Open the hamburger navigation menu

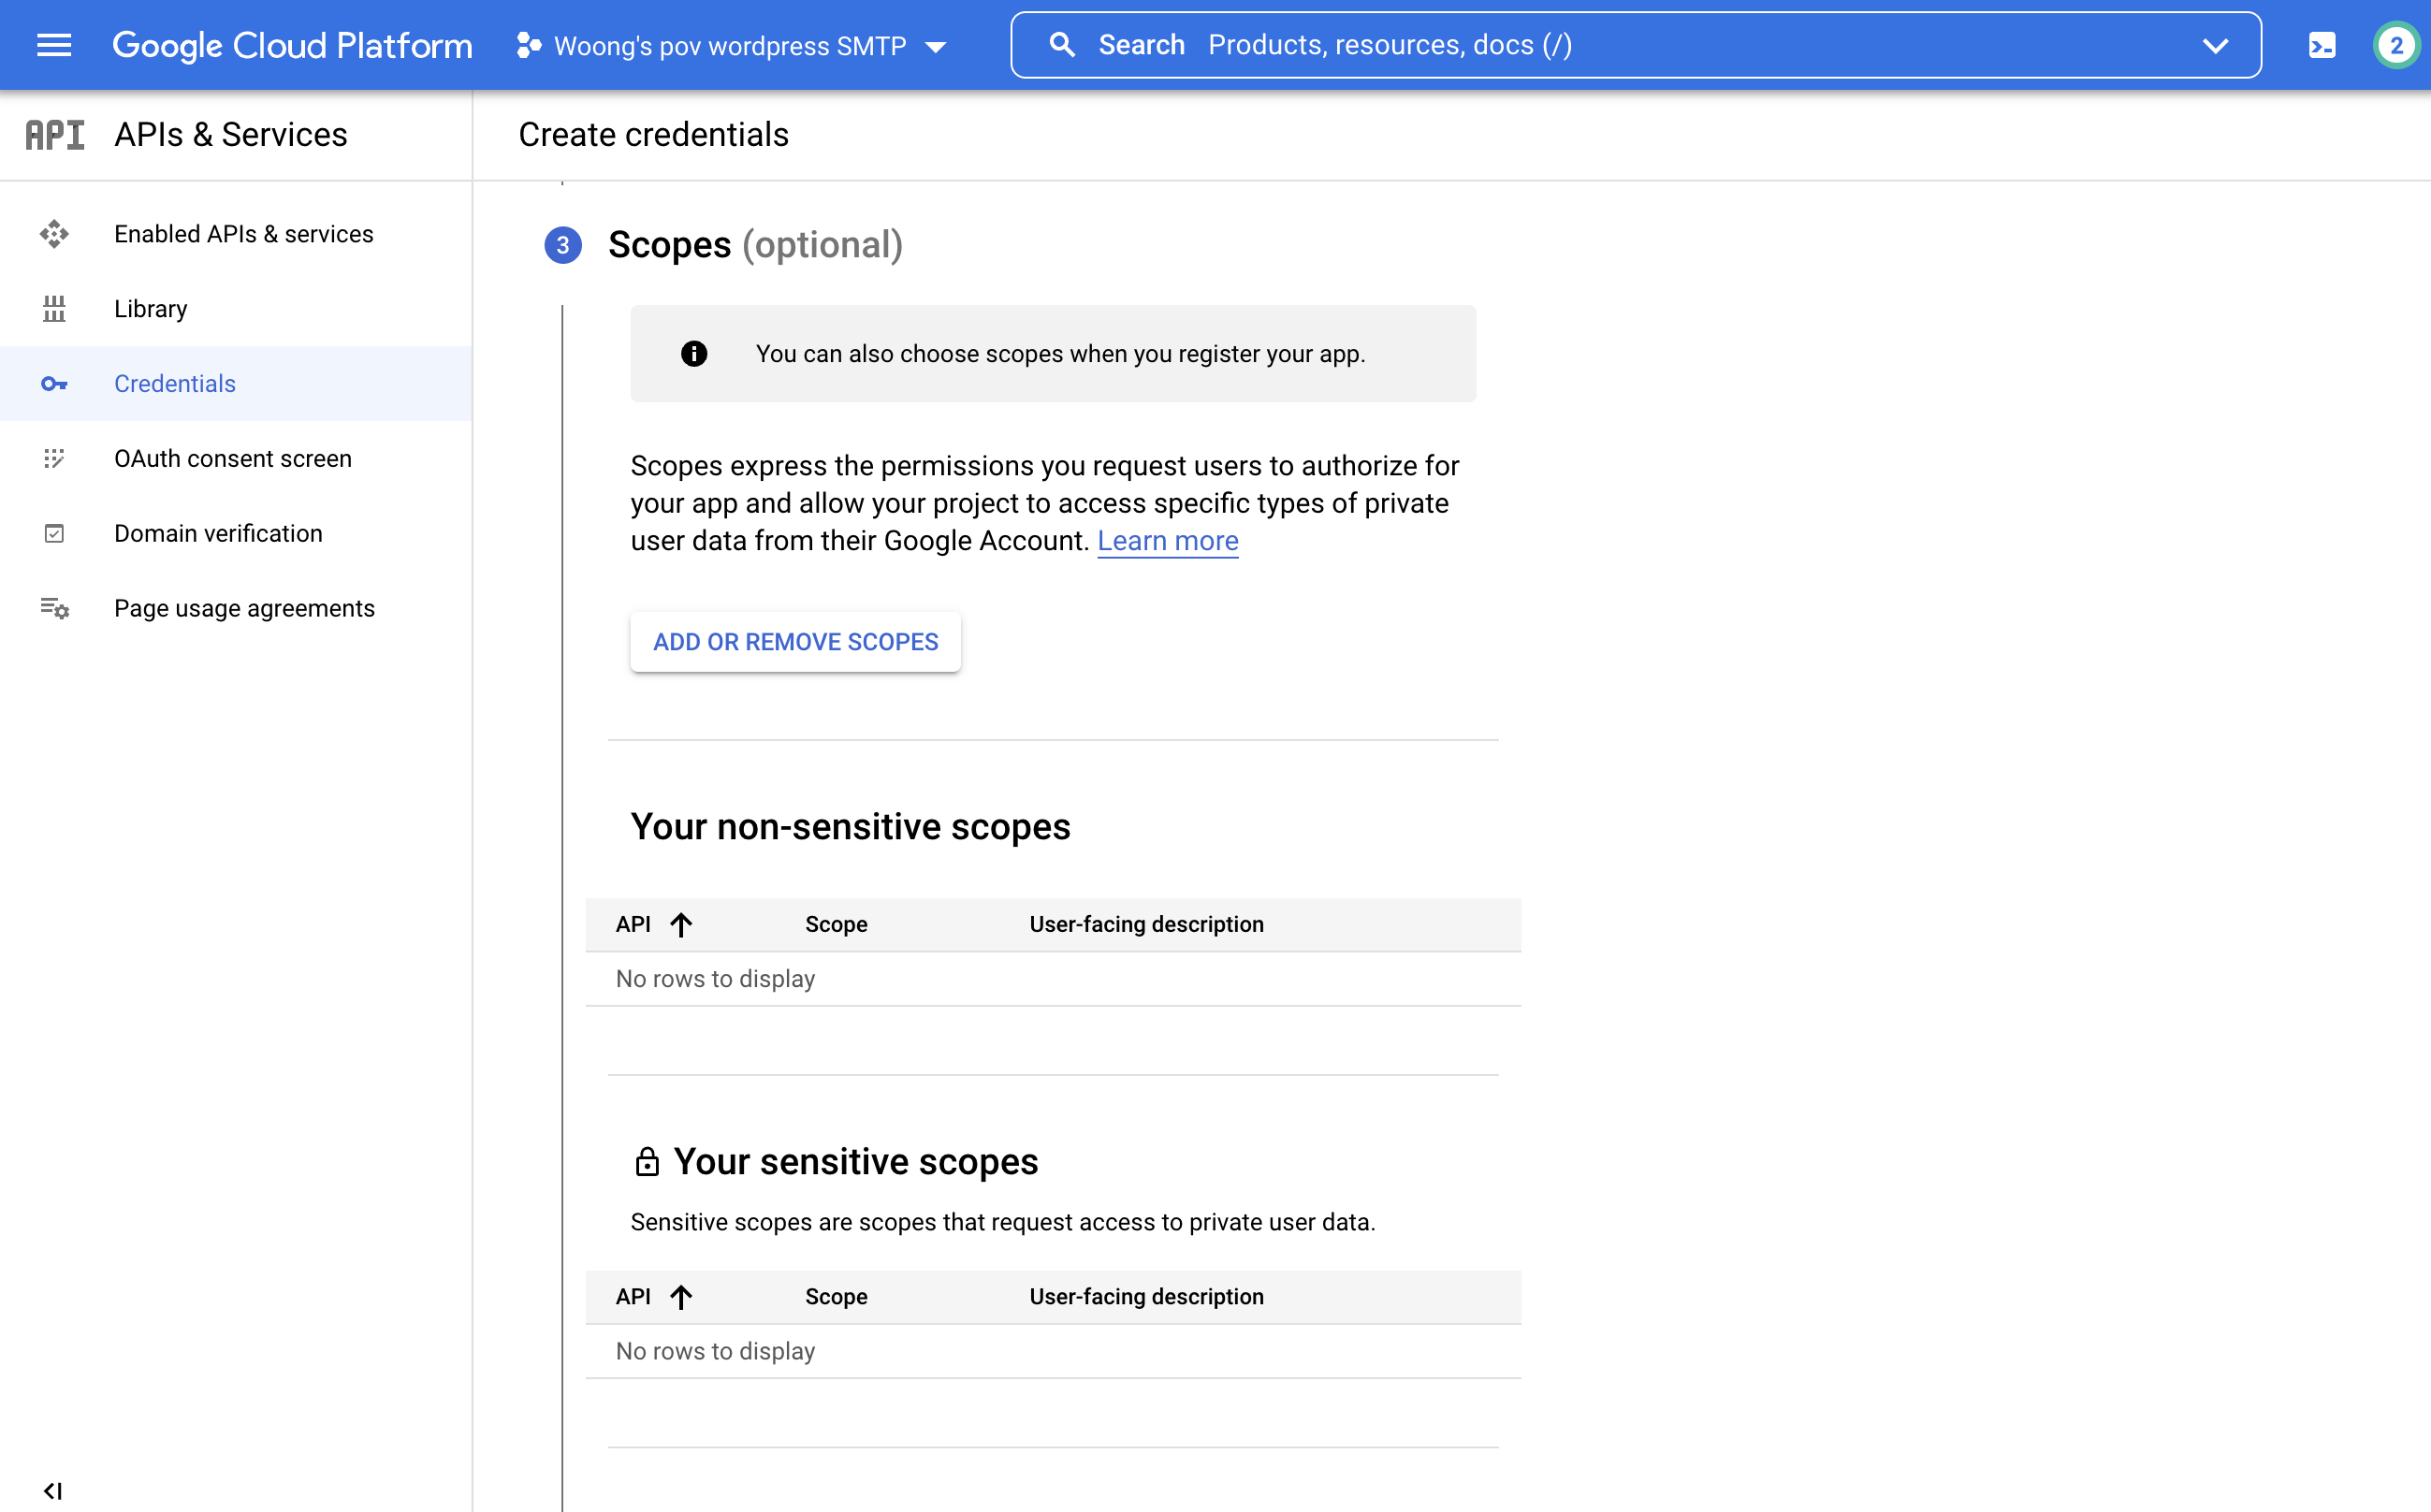pyautogui.click(x=54, y=45)
